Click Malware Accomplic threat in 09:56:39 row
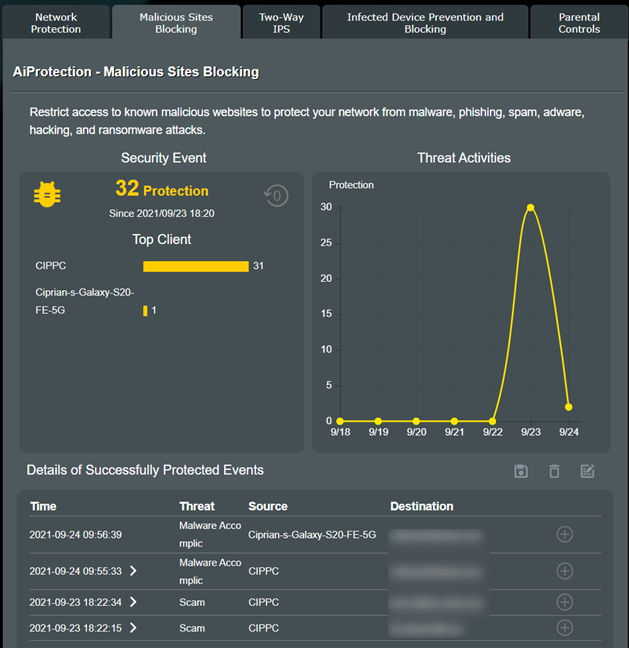This screenshot has height=648, width=629. tap(210, 534)
